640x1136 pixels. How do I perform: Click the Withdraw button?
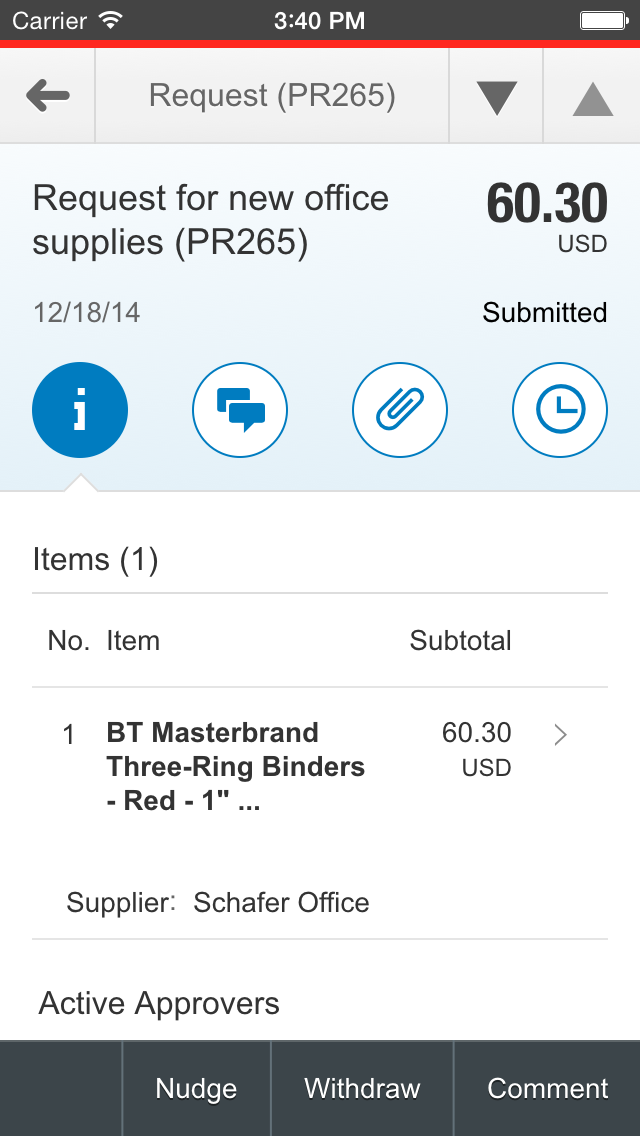[362, 1088]
